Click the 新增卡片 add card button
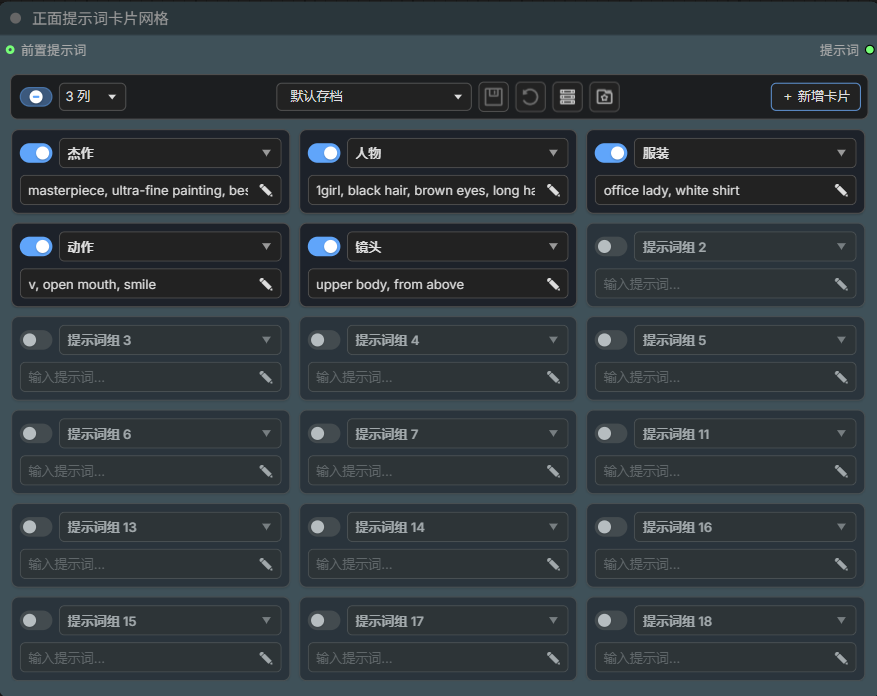The height and width of the screenshot is (696, 877). click(815, 97)
